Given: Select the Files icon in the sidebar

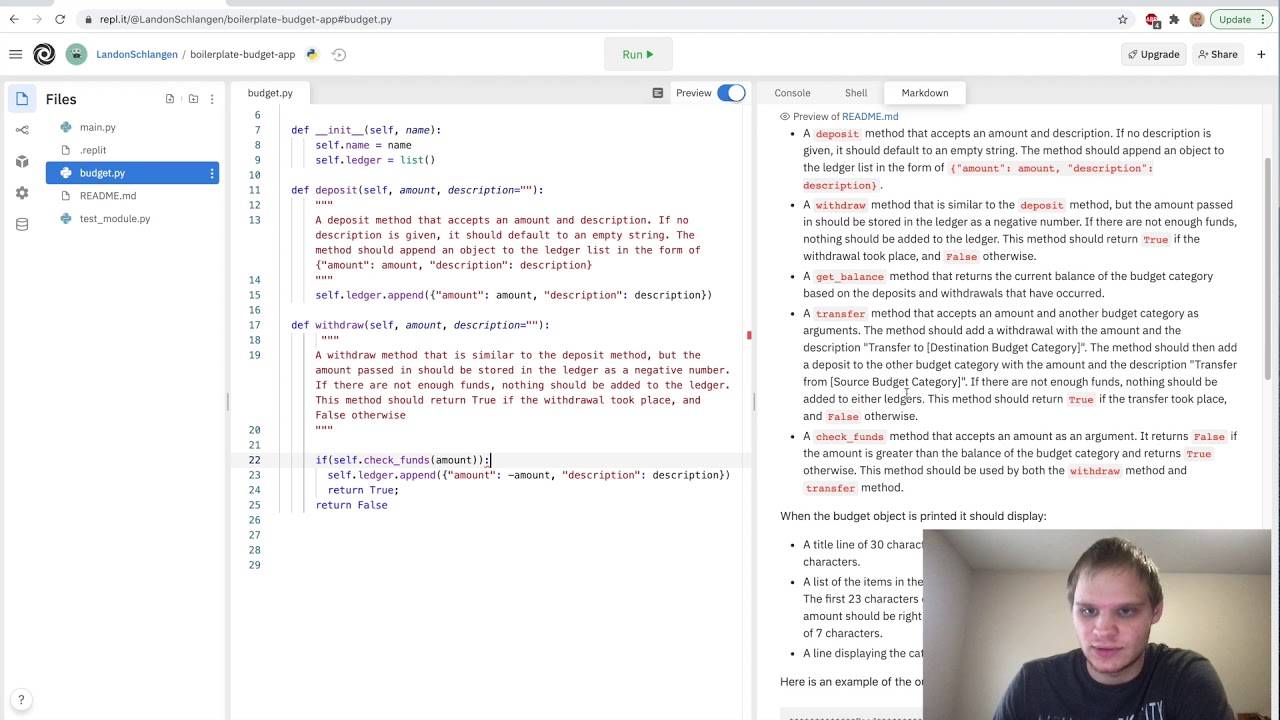Looking at the screenshot, I should [x=22, y=98].
